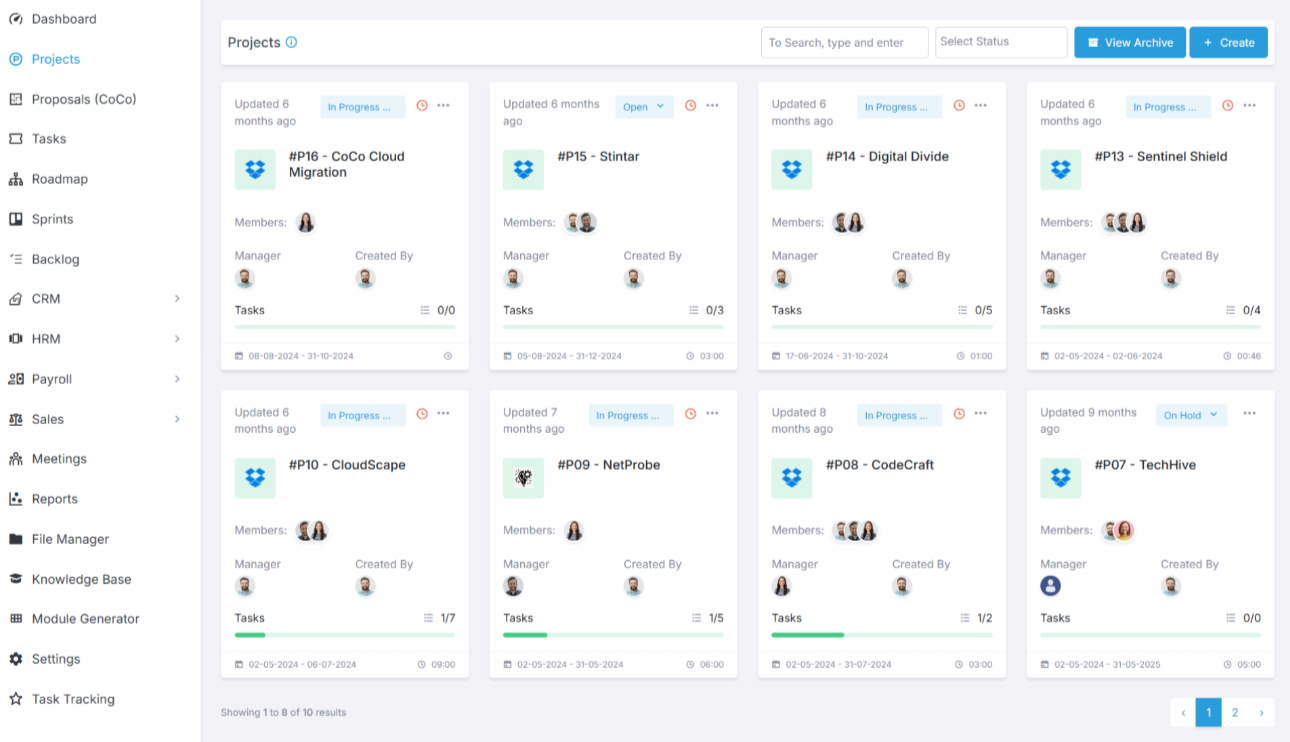Click the View Archive button
Screen dimensions: 1290x742
click(x=1129, y=43)
